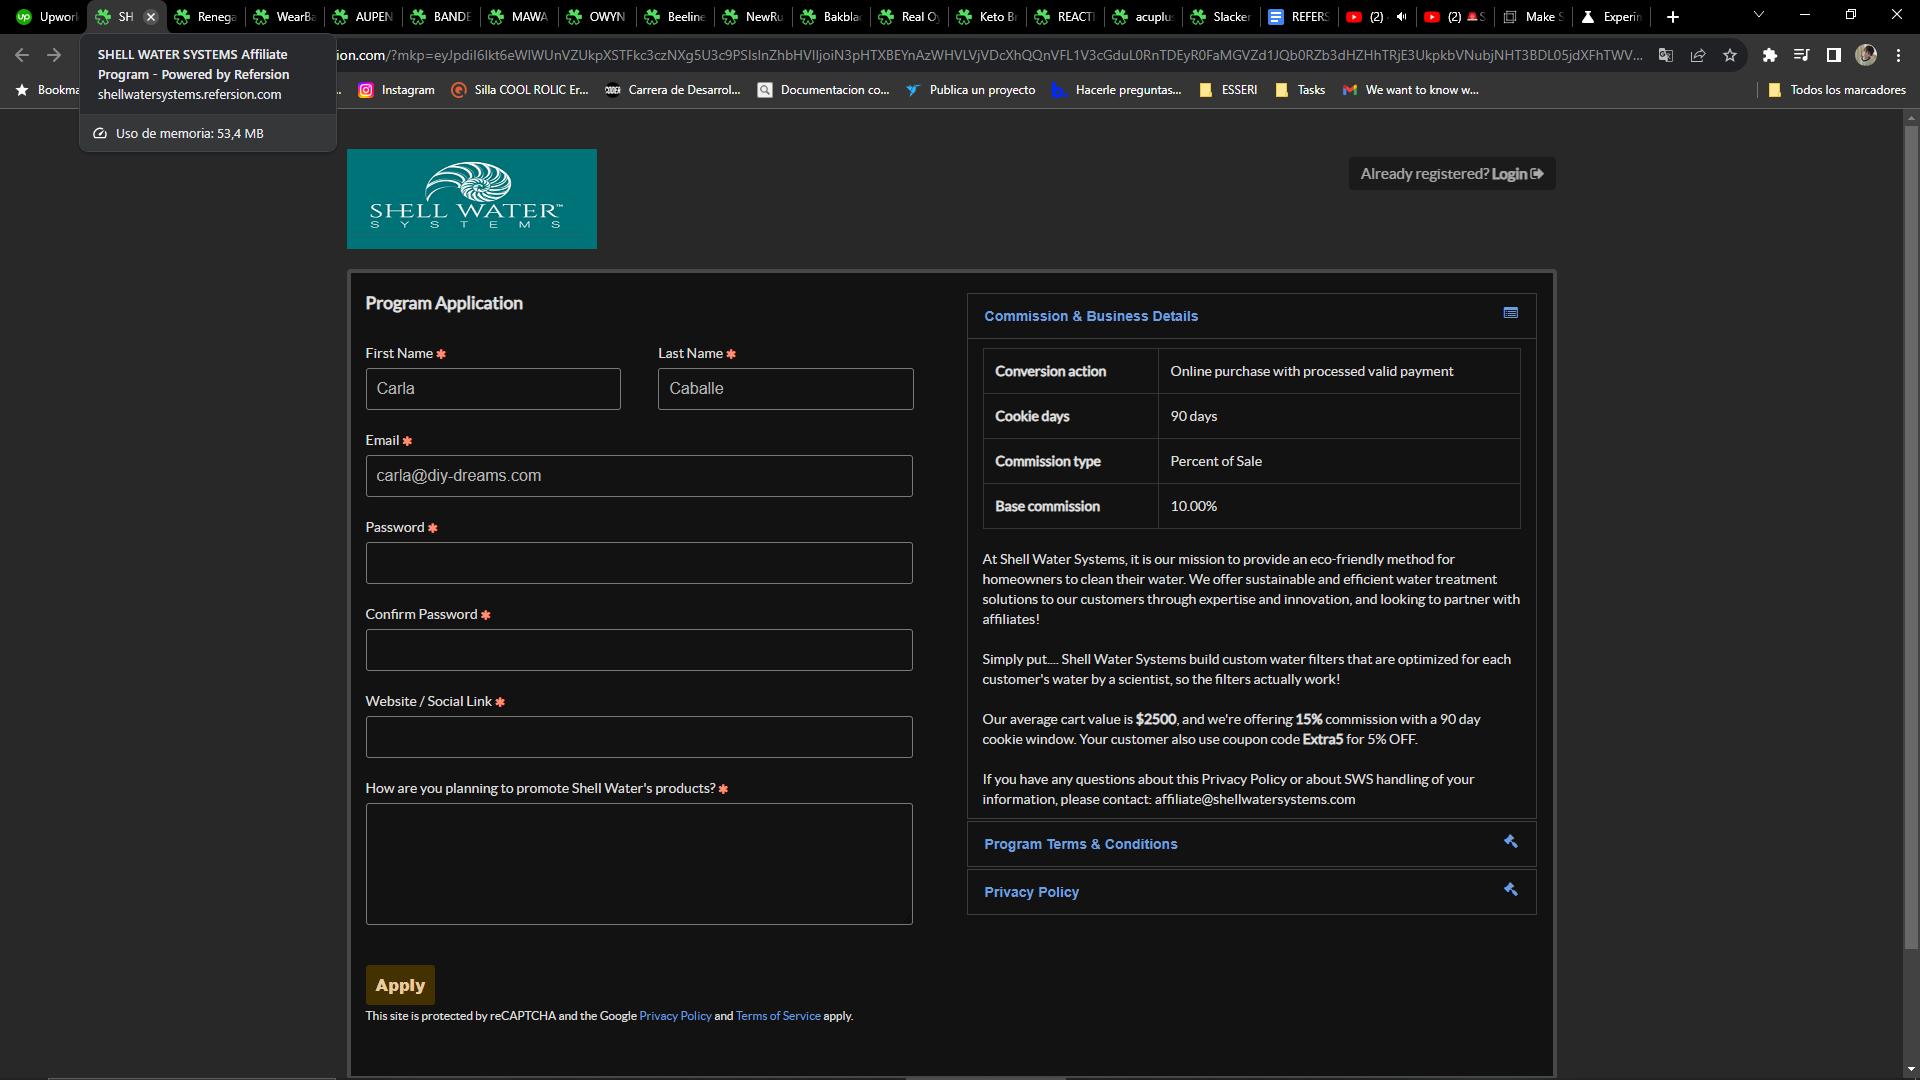
Task: Switch to the MAWA browser tab
Action: pyautogui.click(x=520, y=17)
